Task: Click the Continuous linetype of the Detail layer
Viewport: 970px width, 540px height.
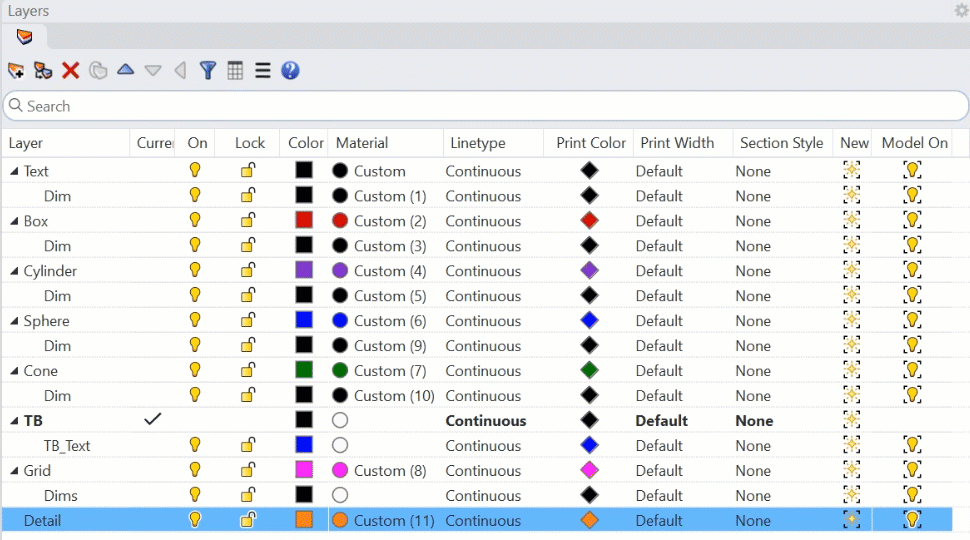Action: pyautogui.click(x=483, y=520)
